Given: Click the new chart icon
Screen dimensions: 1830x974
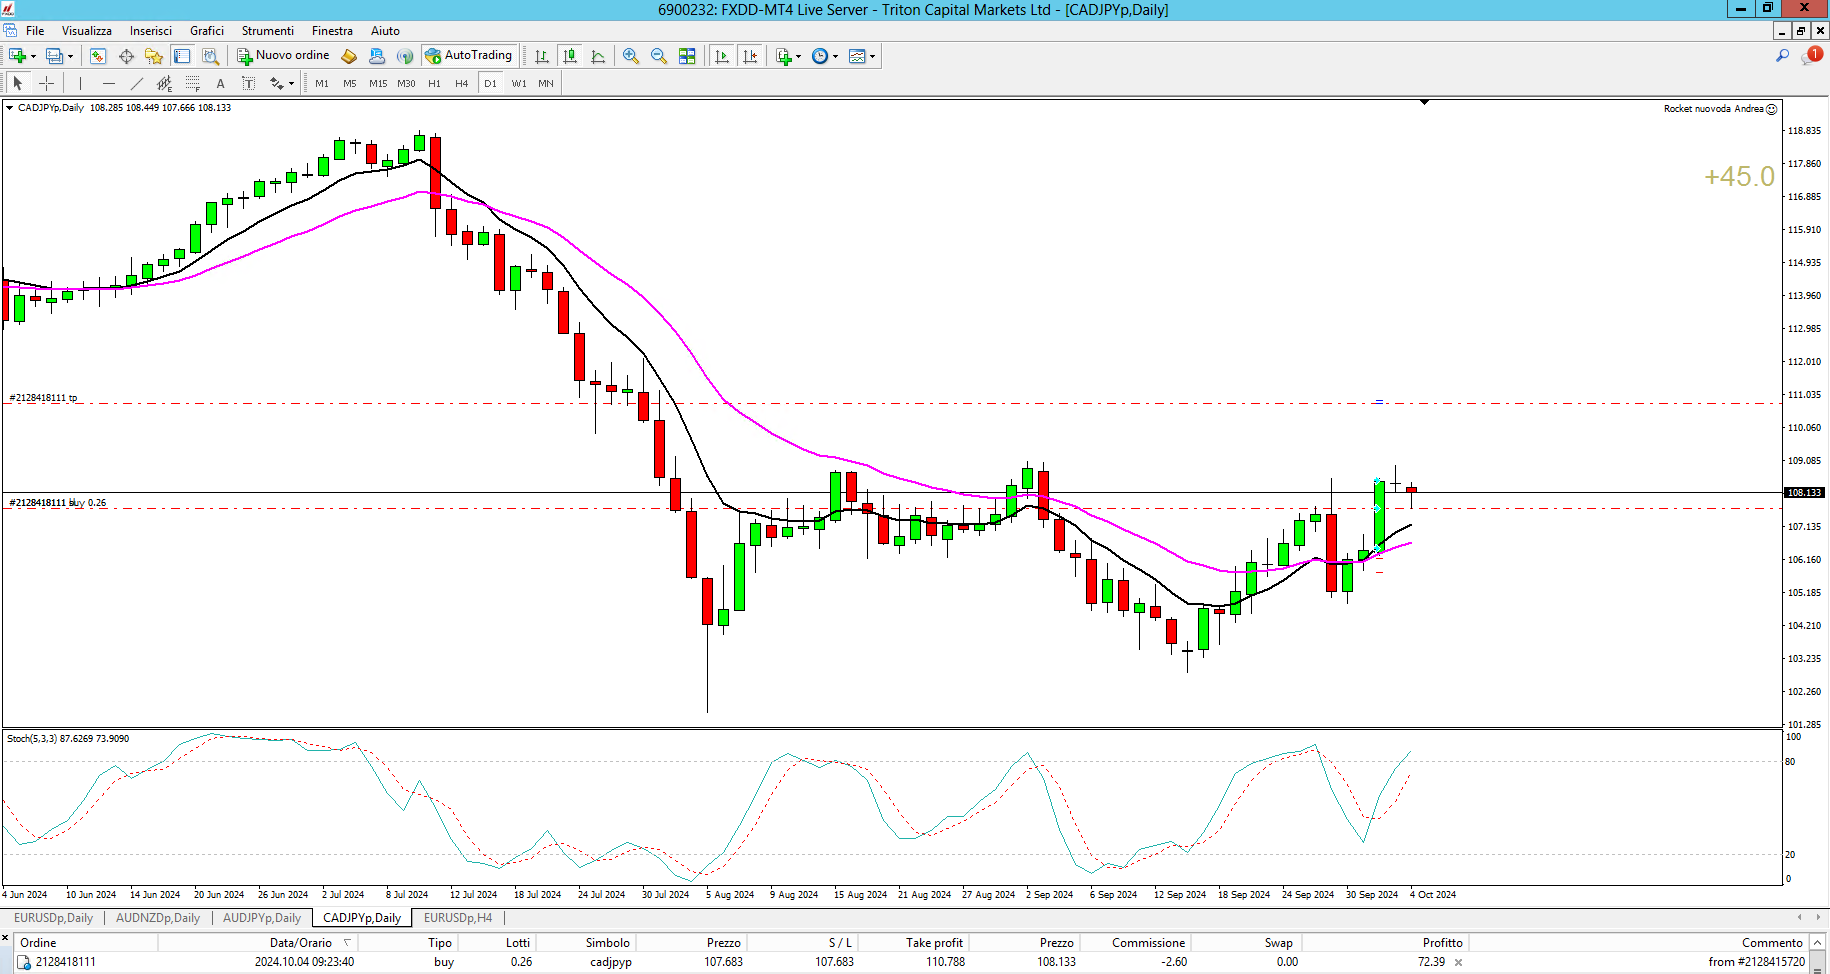Looking at the screenshot, I should (17, 56).
